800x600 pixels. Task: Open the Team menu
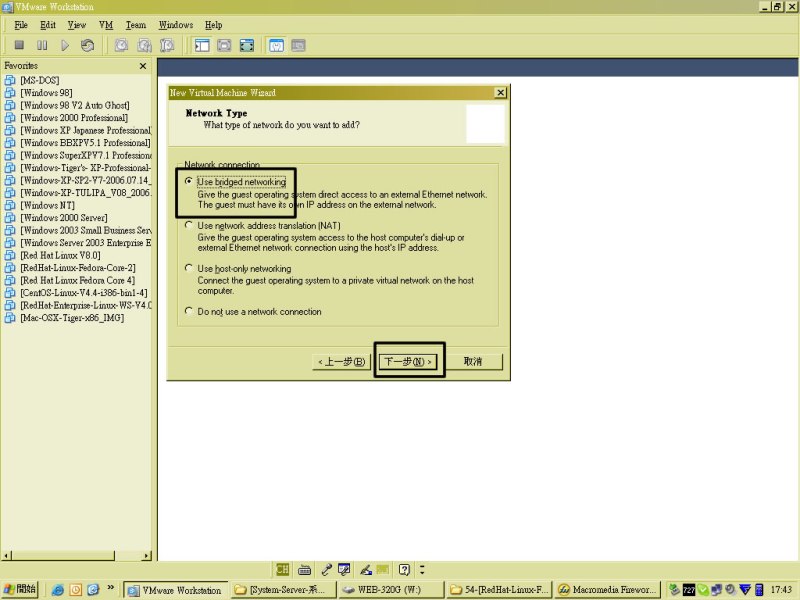pos(136,25)
